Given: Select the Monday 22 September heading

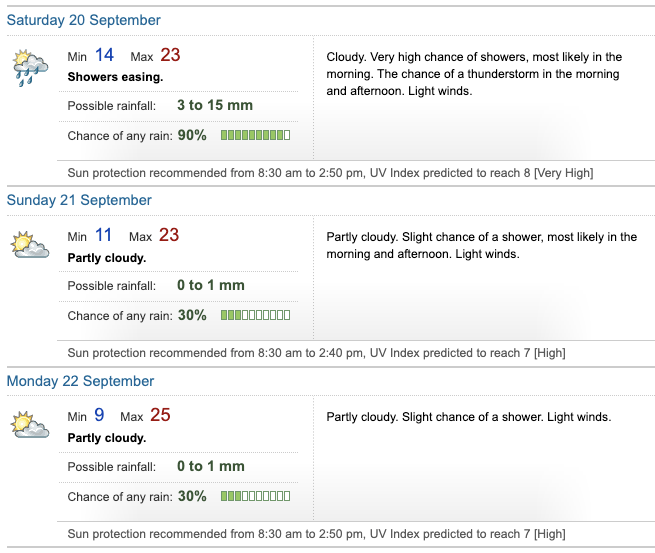Looking at the screenshot, I should tap(81, 381).
